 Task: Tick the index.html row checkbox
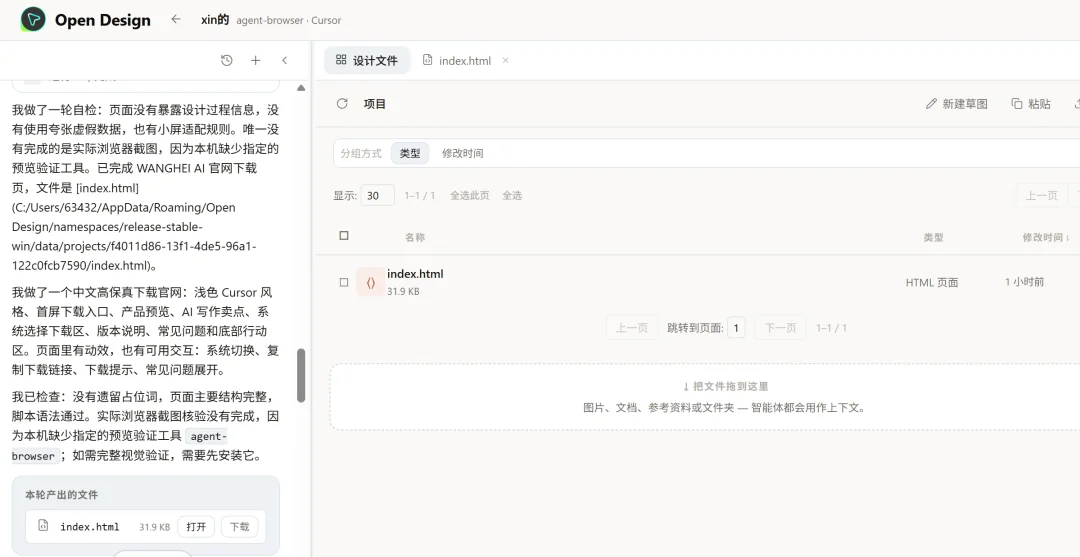tap(344, 282)
